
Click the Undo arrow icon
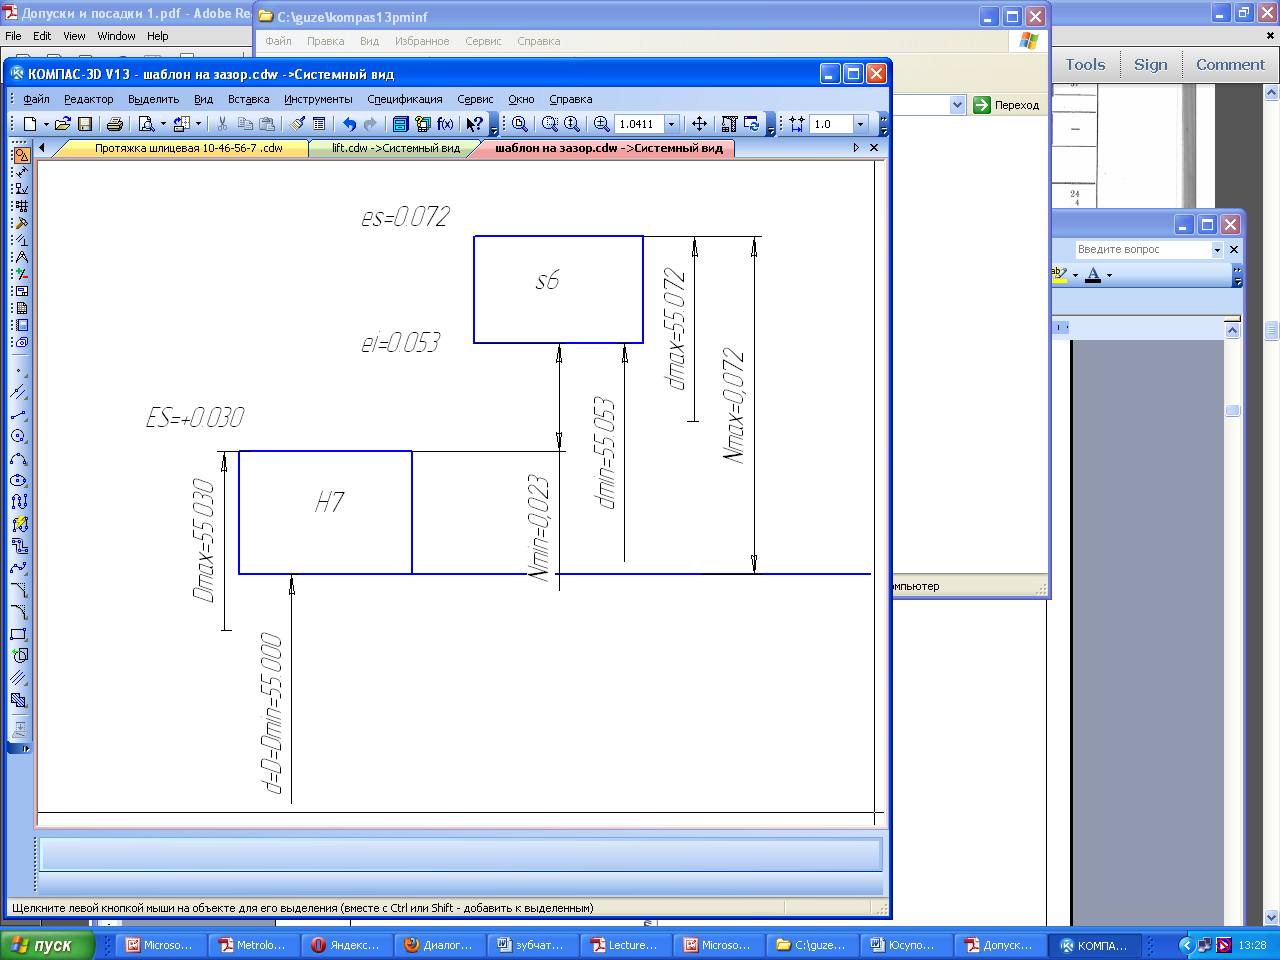pos(349,124)
